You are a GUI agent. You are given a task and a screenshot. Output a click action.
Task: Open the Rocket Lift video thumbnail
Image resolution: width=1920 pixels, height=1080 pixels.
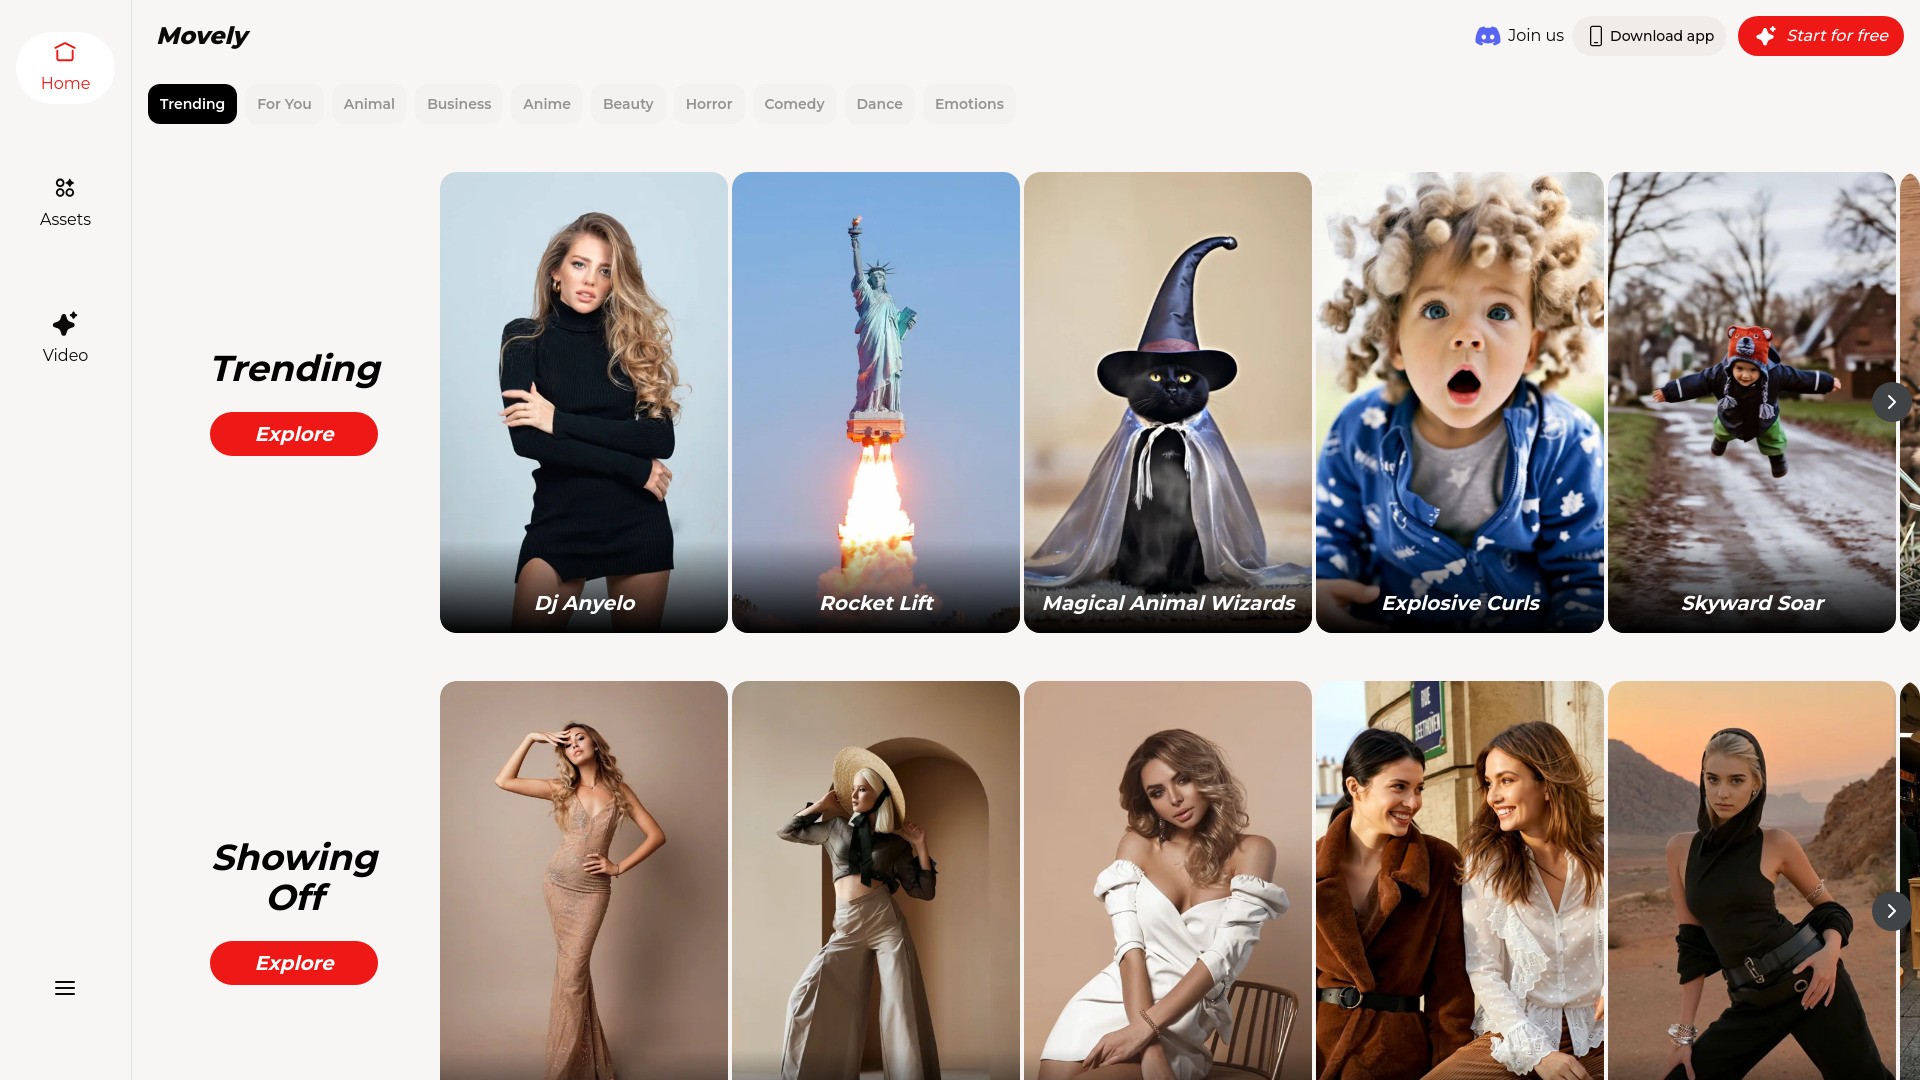tap(875, 402)
